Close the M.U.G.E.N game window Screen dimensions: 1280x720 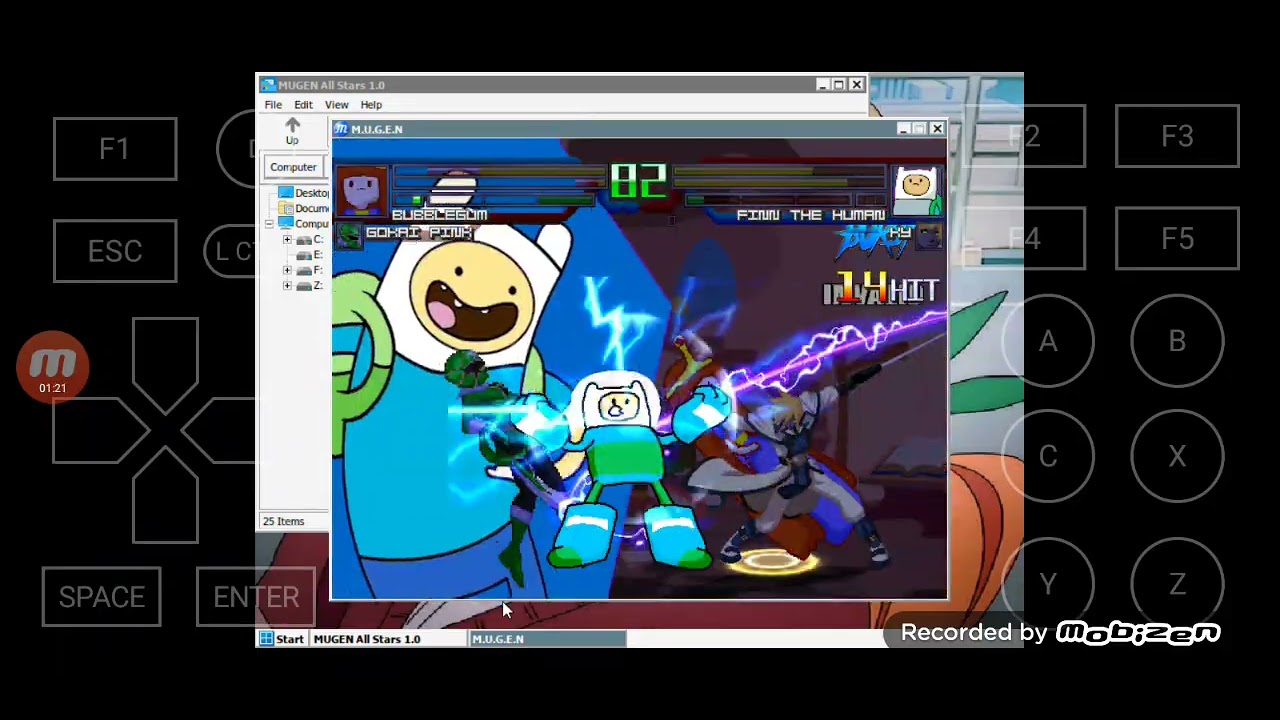pos(937,129)
